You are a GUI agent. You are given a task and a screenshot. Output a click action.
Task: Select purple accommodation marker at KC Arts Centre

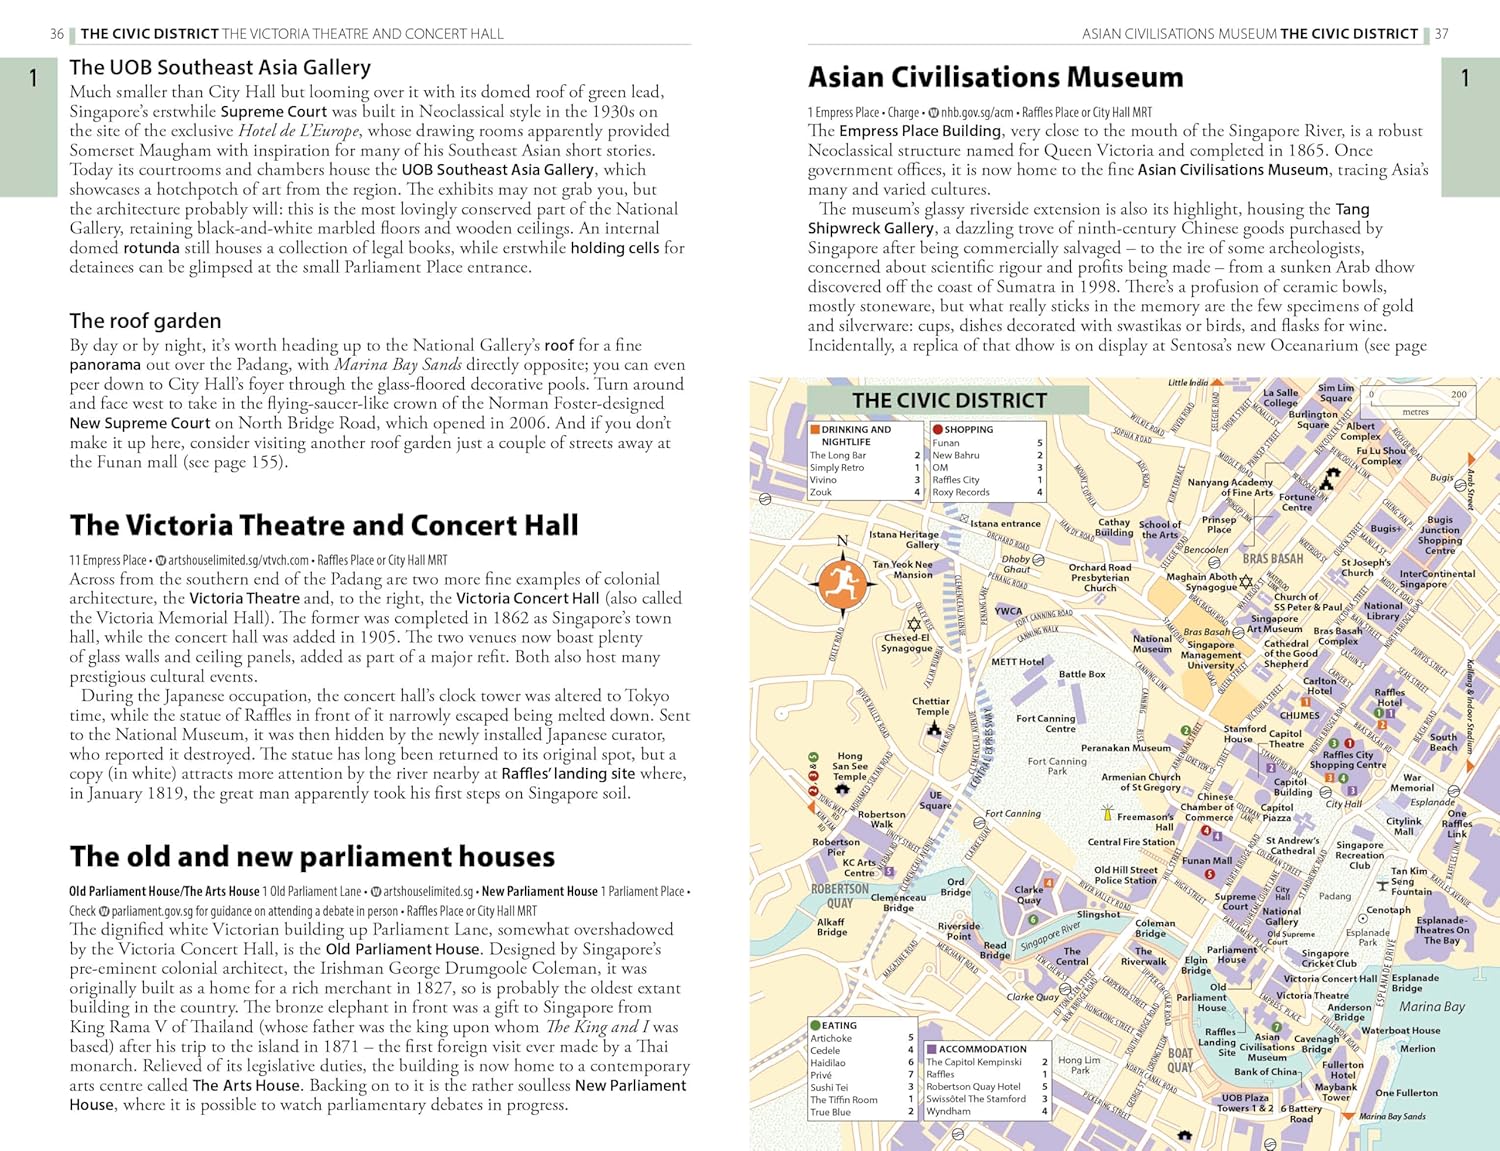(889, 872)
